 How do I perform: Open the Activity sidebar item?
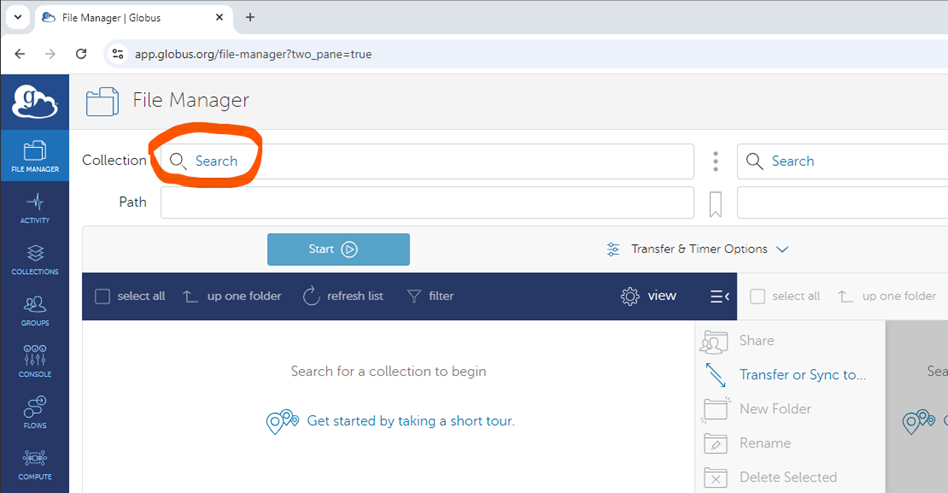click(x=34, y=208)
